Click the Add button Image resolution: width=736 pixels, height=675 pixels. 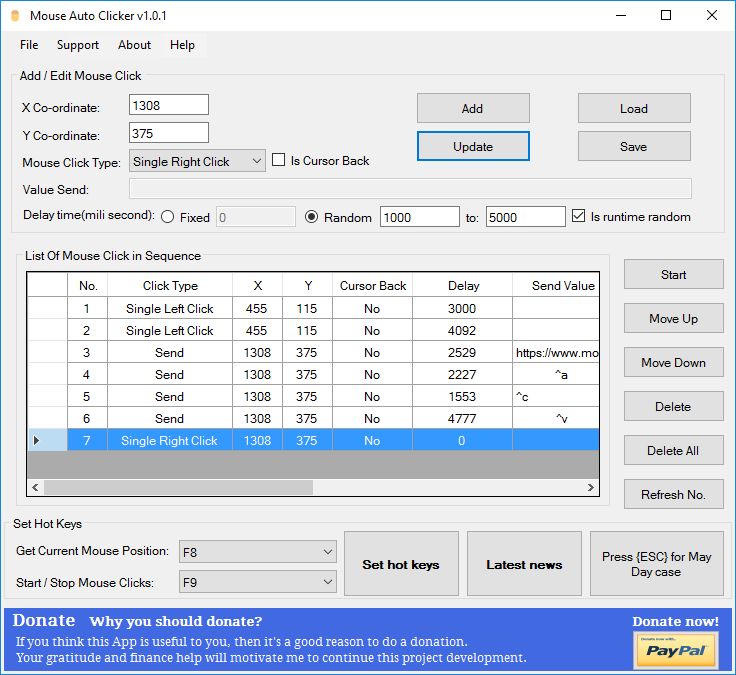[x=473, y=108]
